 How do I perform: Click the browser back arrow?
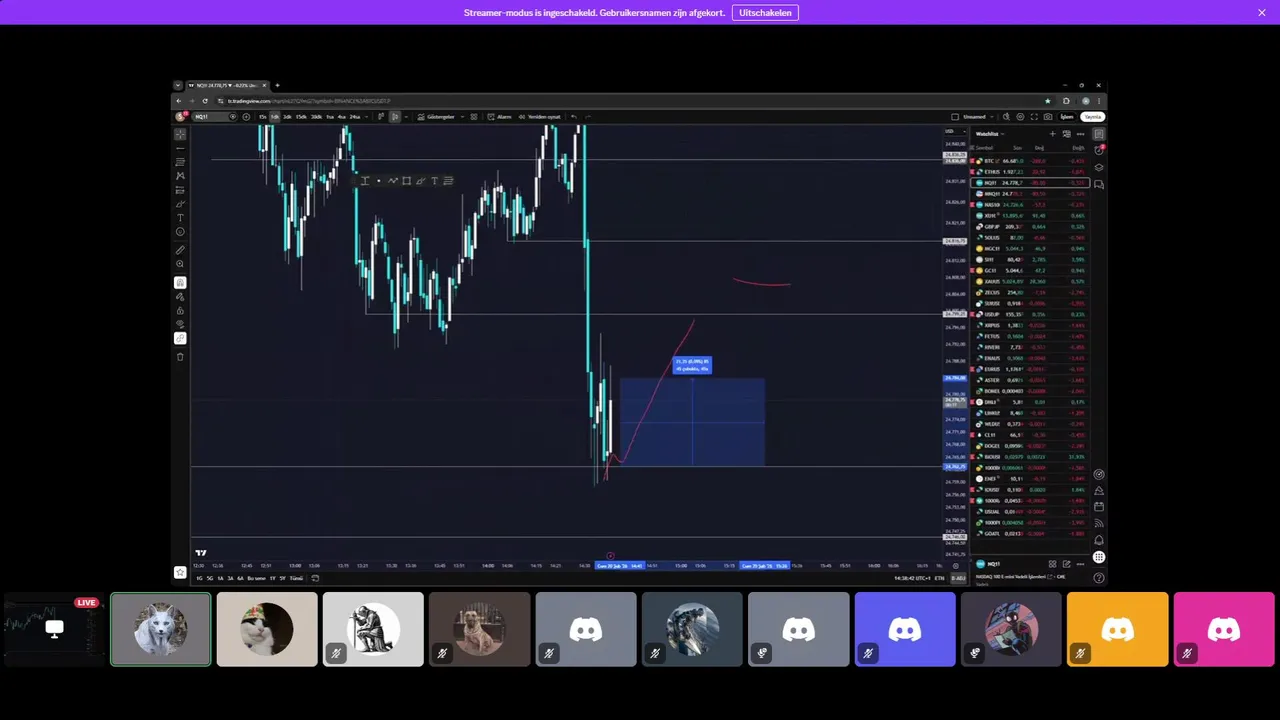(179, 101)
